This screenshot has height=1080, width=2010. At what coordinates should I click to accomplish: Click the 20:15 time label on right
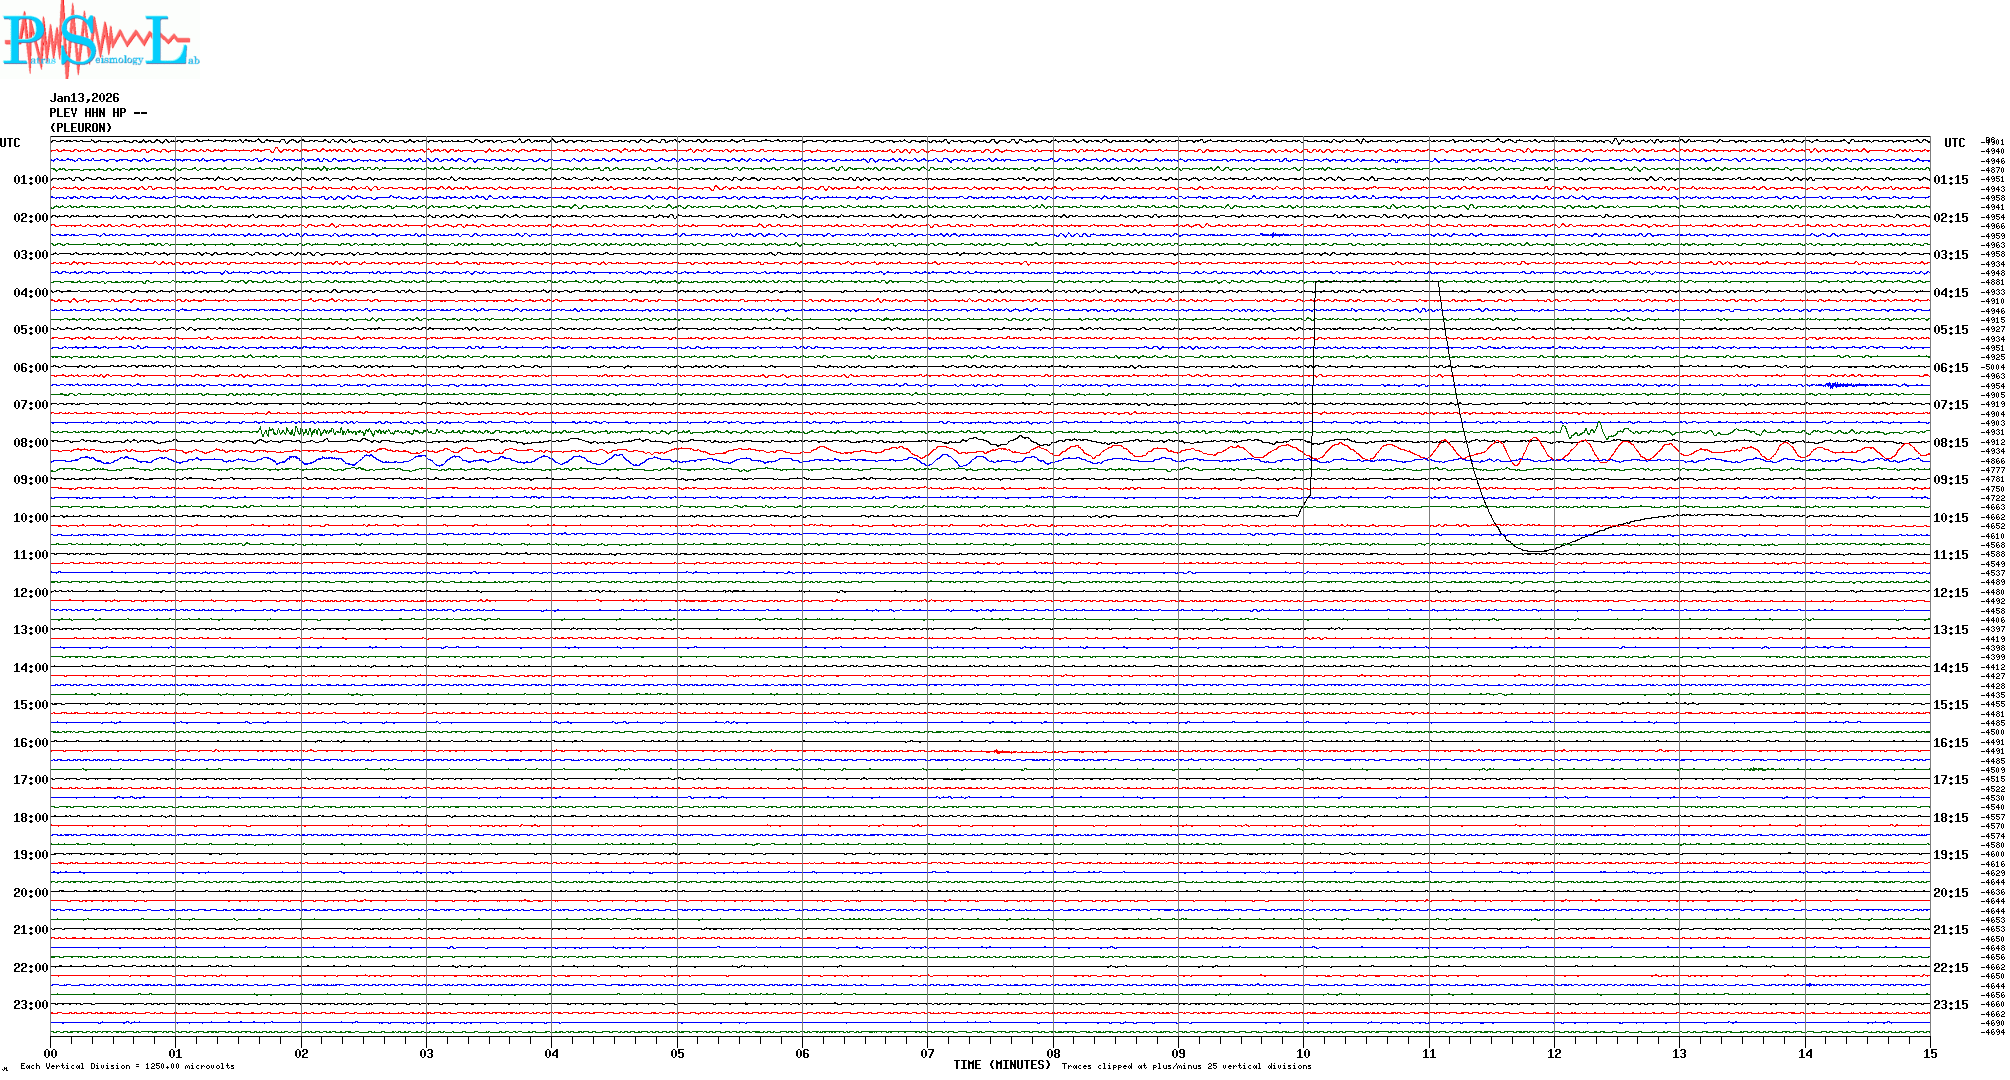tap(1950, 893)
